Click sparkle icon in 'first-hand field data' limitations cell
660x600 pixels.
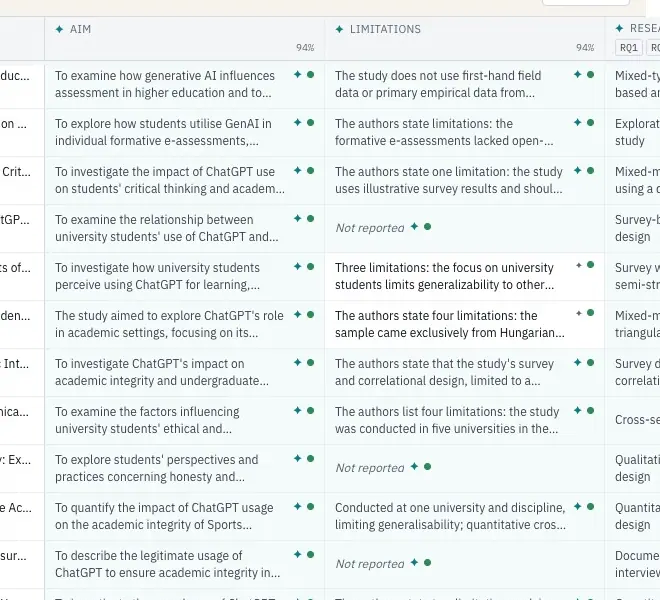pos(578,75)
